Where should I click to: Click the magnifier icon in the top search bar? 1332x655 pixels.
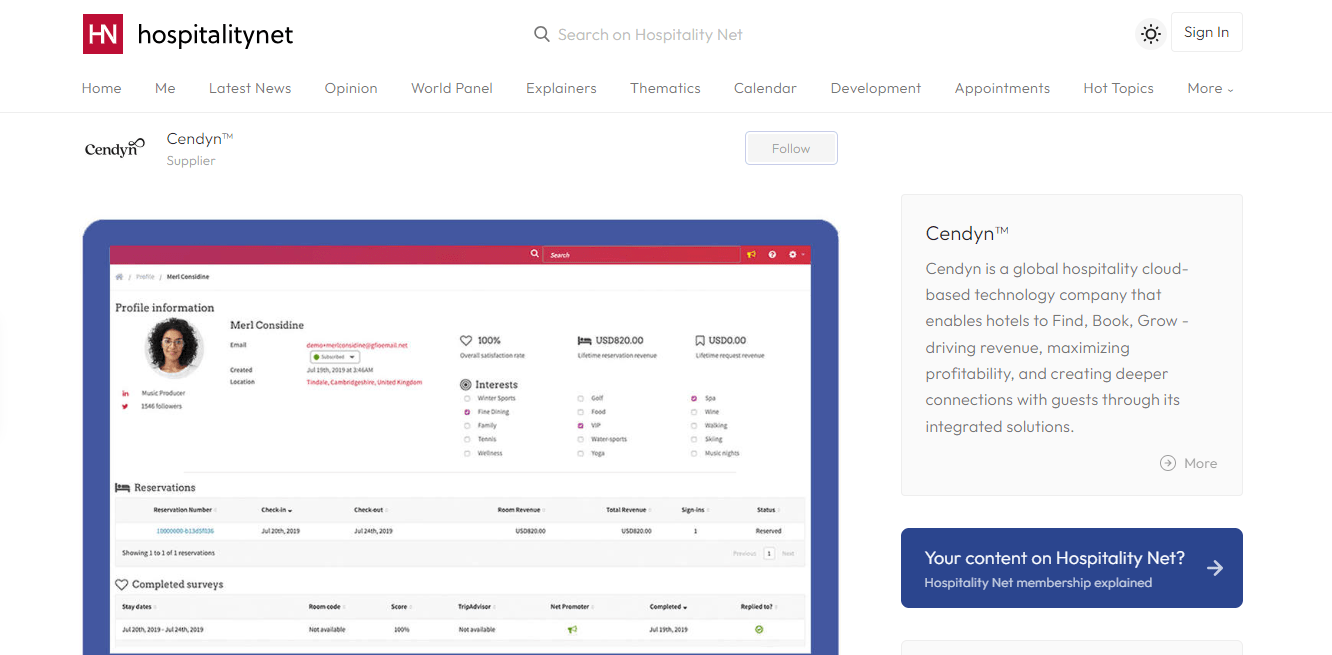pyautogui.click(x=542, y=34)
